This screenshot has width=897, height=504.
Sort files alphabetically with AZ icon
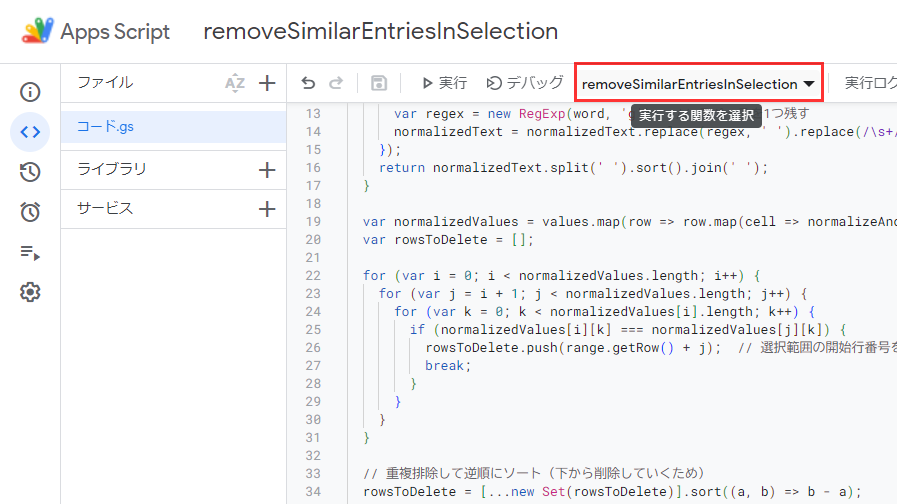tap(235, 84)
